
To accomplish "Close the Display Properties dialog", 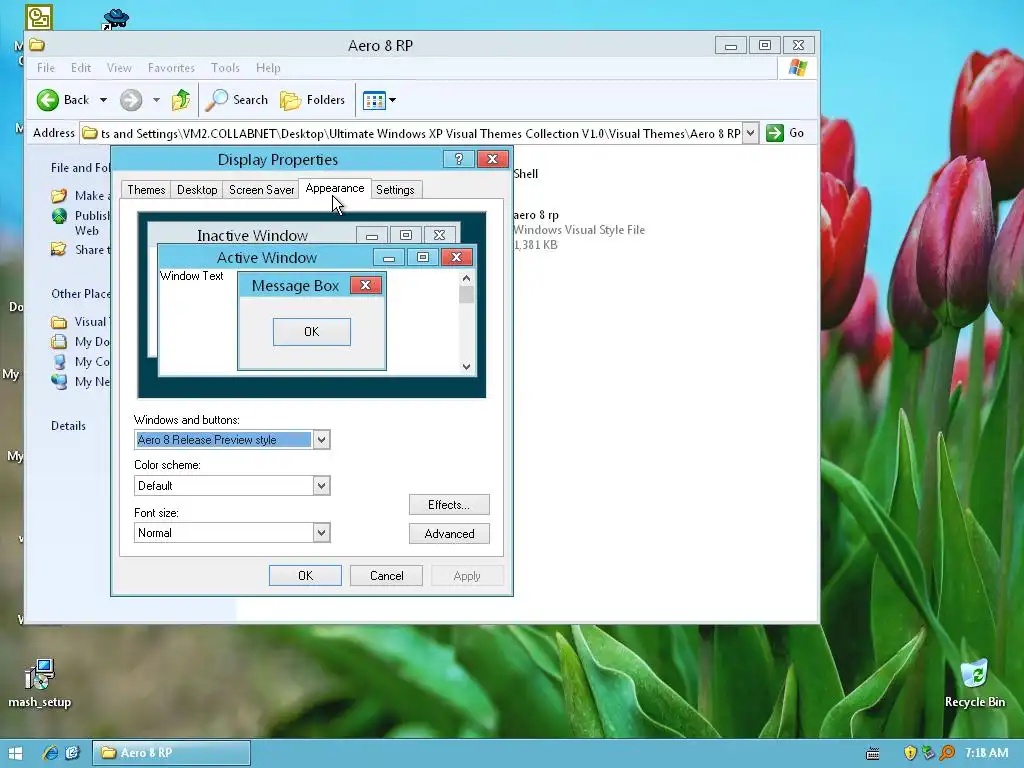I will 492,159.
